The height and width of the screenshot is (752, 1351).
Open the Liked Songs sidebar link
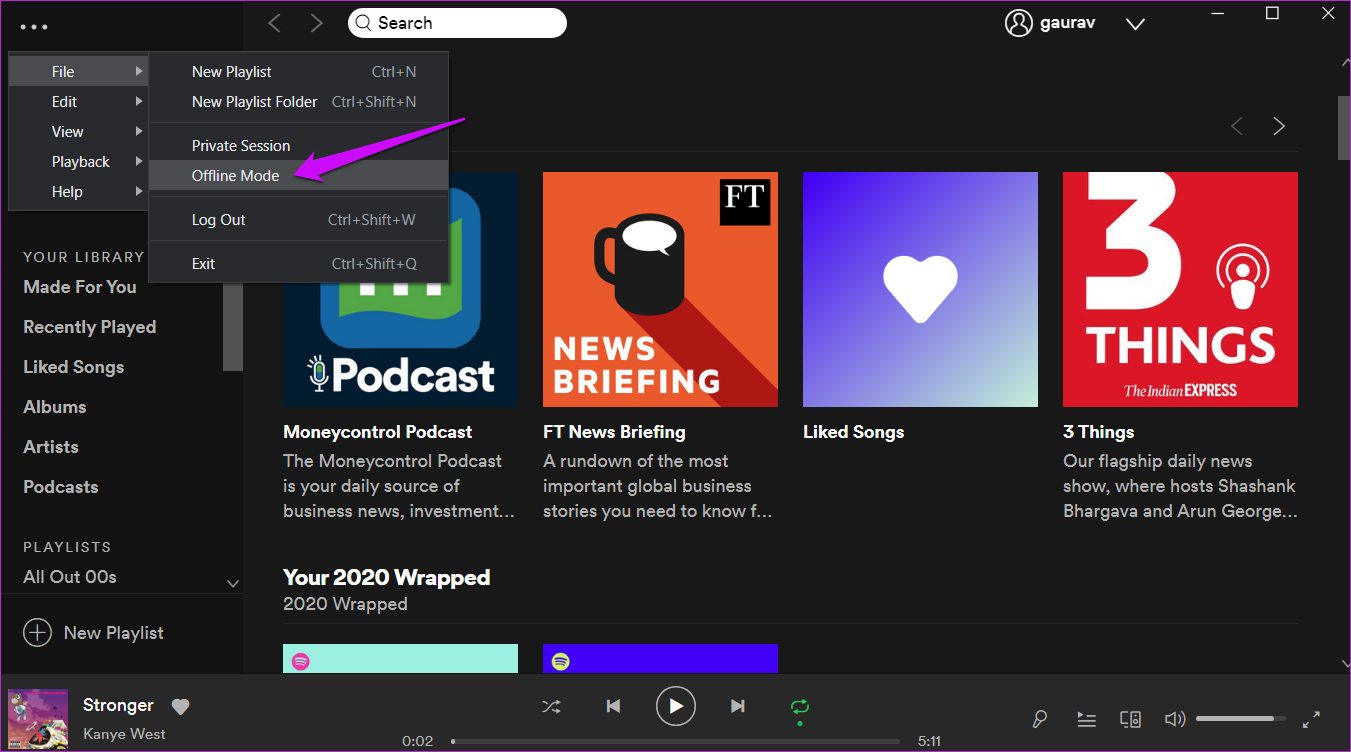(73, 366)
